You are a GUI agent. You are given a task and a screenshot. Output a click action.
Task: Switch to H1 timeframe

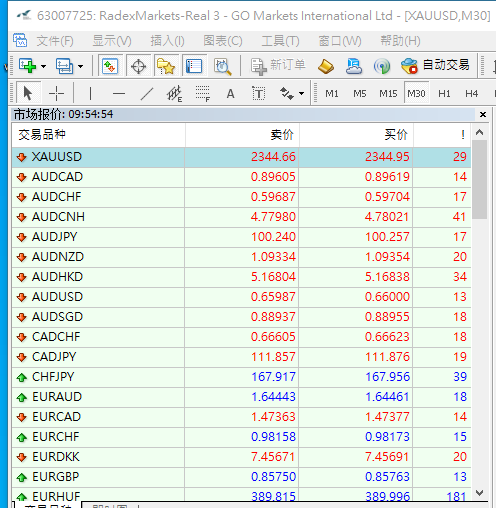pos(444,94)
